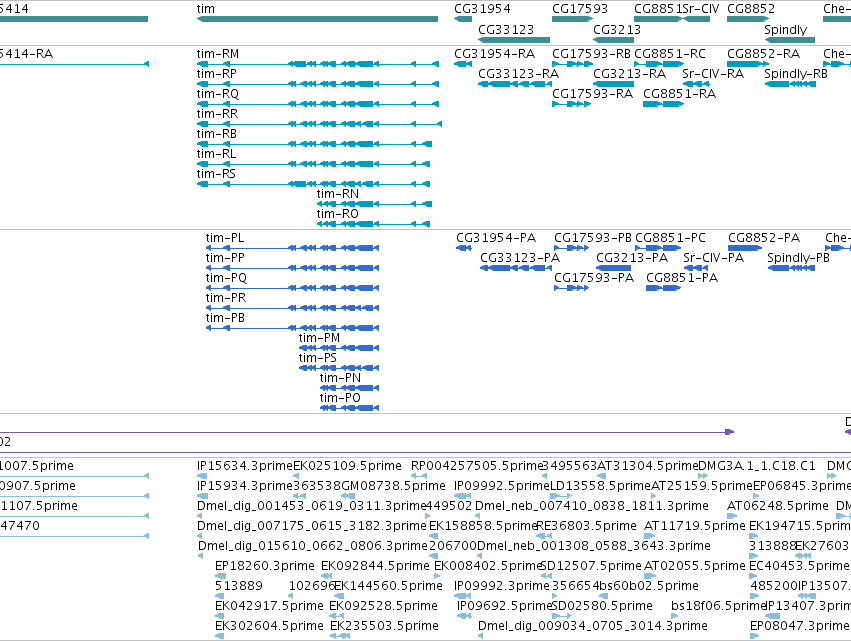Select the tim-RO transcript label
Image resolution: width=851 pixels, height=641 pixels.
pos(338,214)
